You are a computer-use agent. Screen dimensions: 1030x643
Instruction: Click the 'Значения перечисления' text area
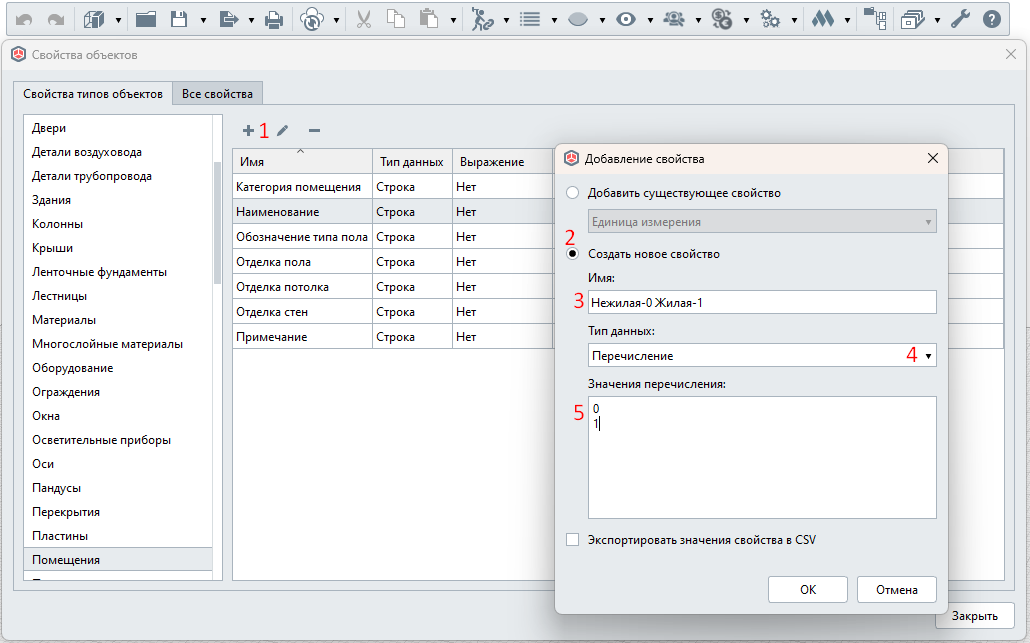762,457
